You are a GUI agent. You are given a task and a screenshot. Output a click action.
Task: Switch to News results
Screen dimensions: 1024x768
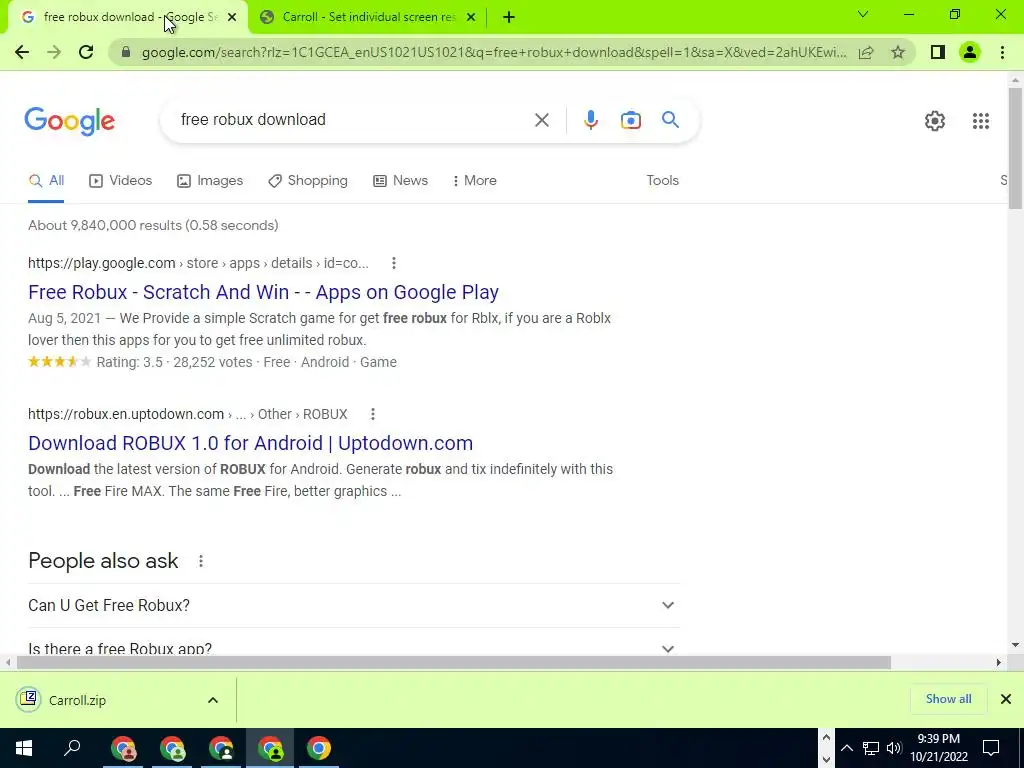[x=400, y=180]
